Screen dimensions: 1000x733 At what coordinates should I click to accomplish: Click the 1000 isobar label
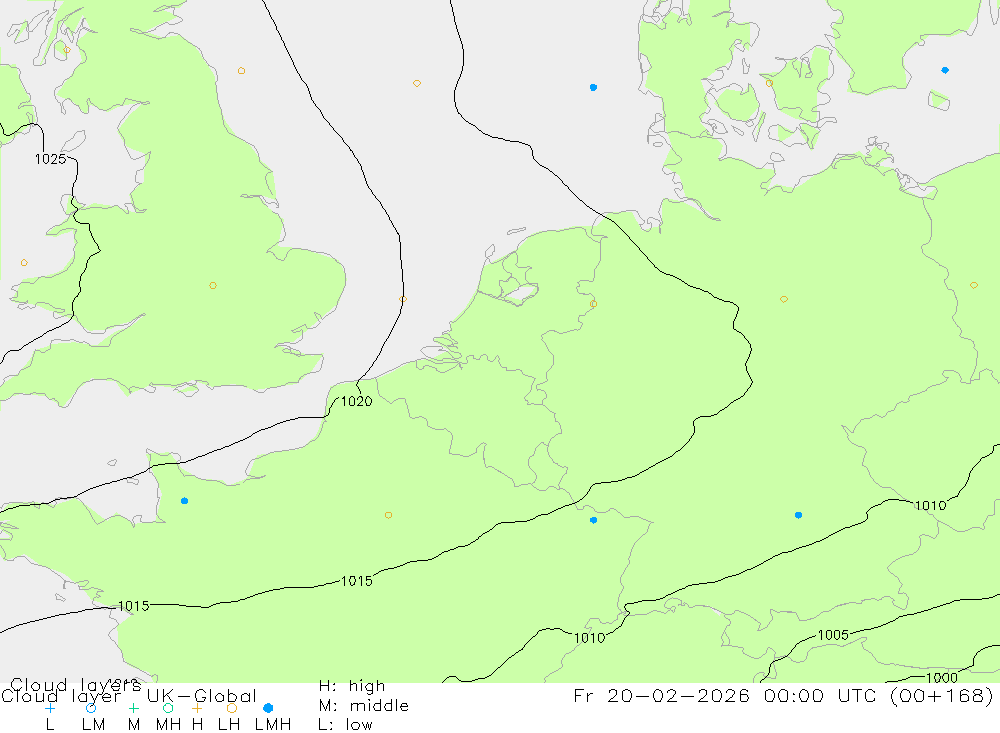pyautogui.click(x=941, y=677)
